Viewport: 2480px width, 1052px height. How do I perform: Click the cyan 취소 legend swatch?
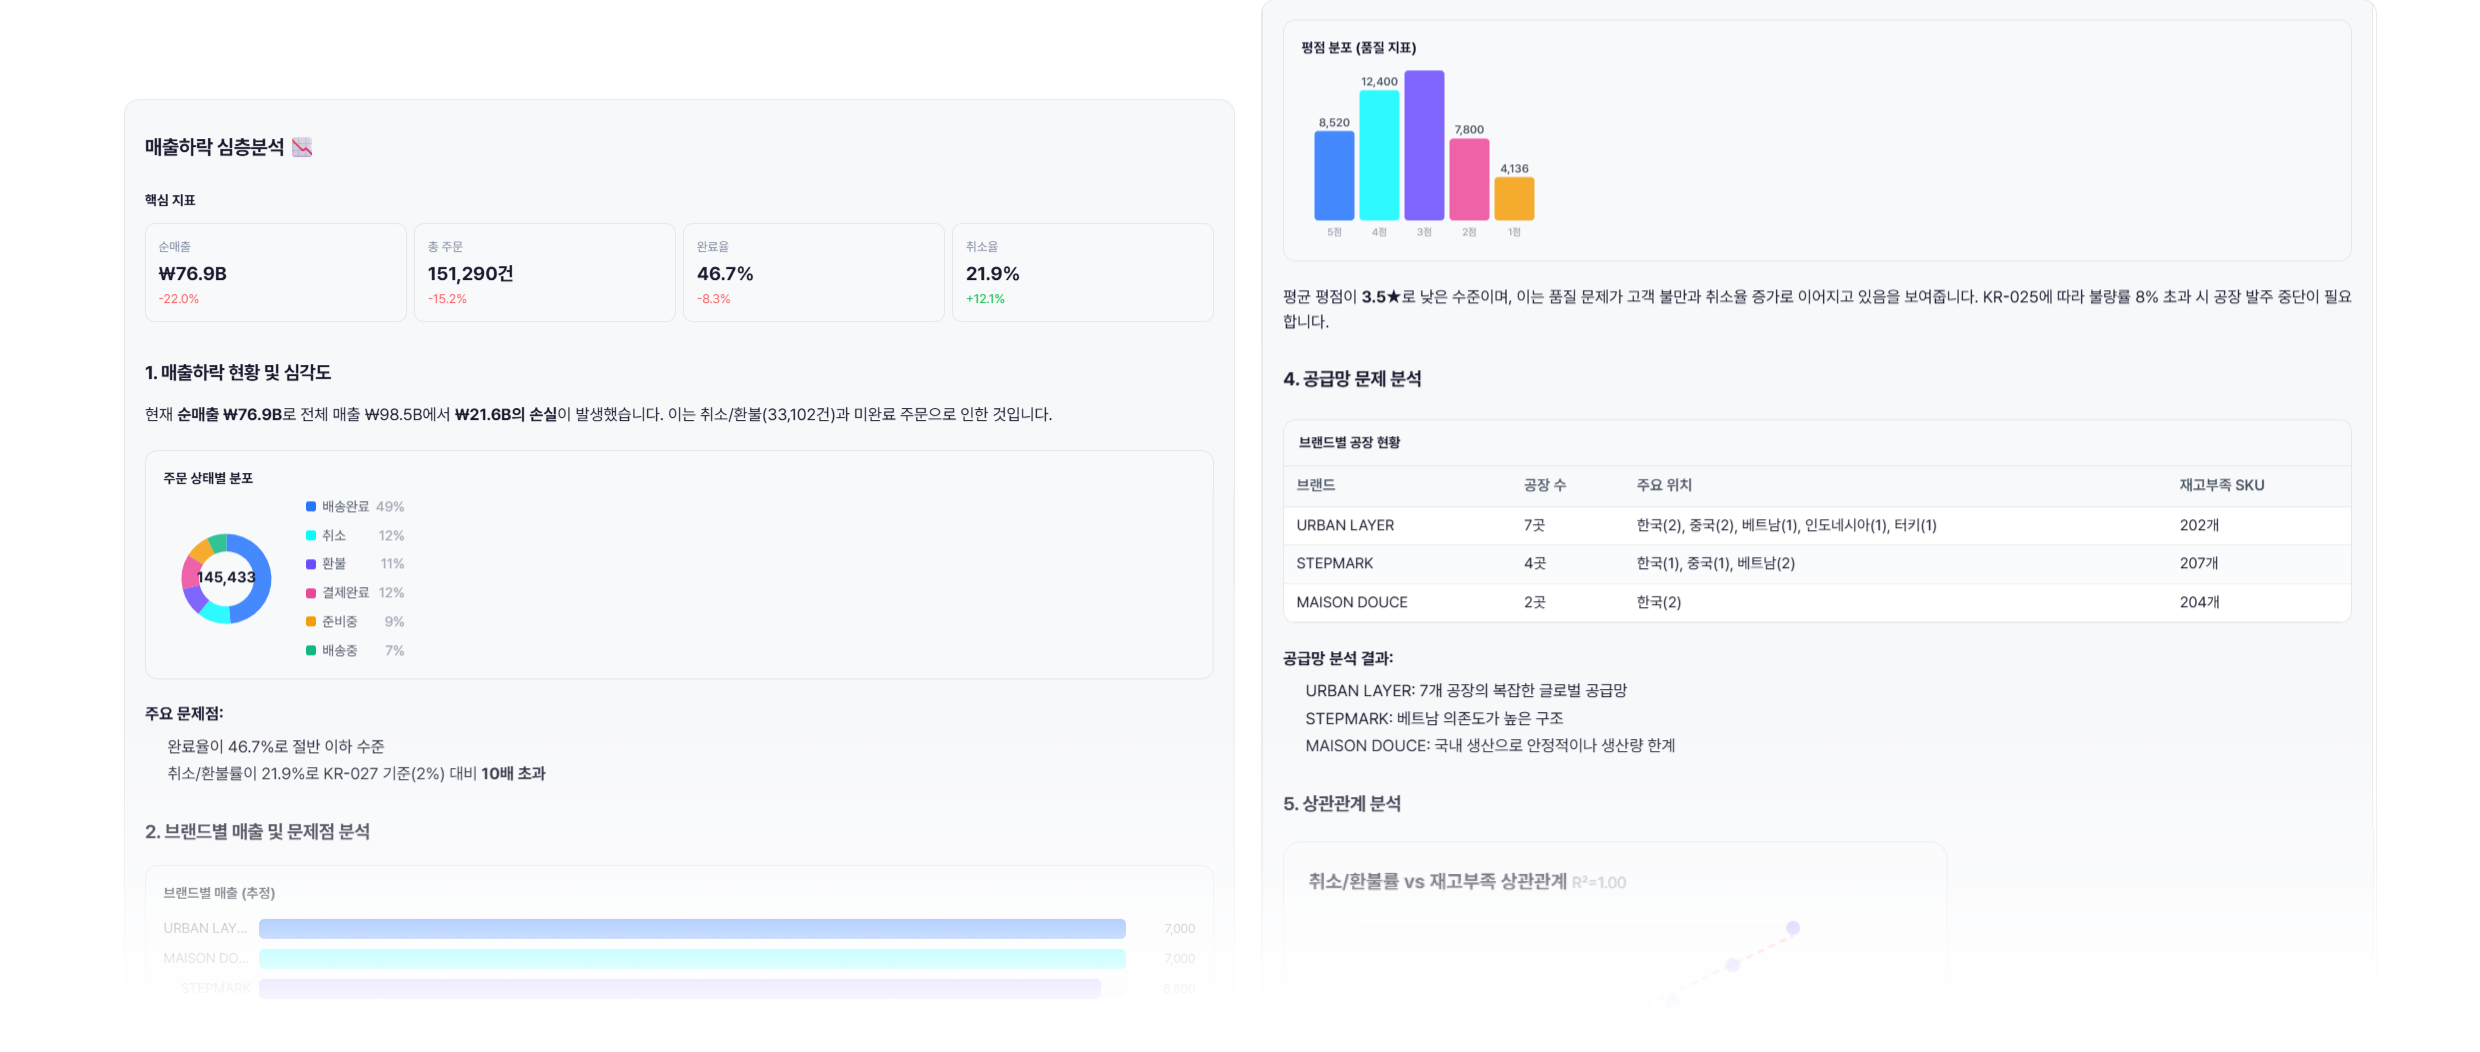tap(311, 536)
